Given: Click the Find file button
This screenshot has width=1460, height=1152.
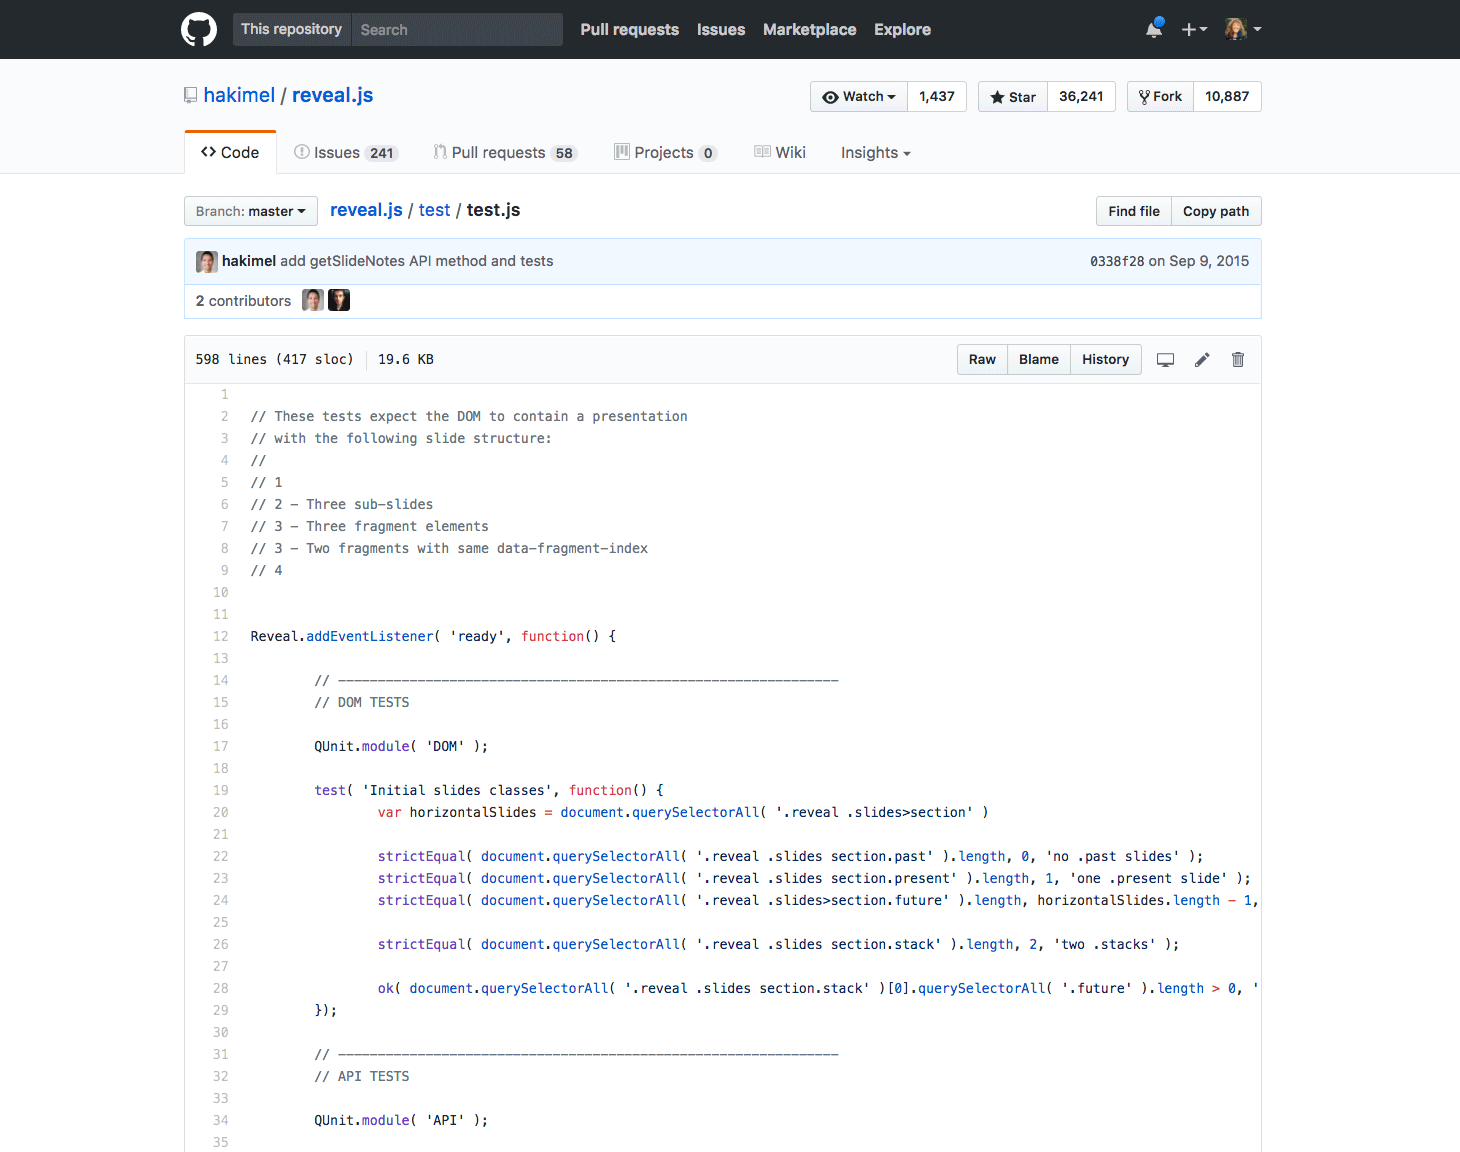Looking at the screenshot, I should (1133, 211).
